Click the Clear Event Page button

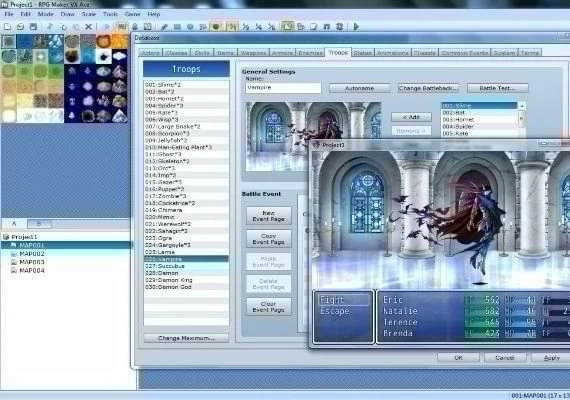click(x=269, y=307)
